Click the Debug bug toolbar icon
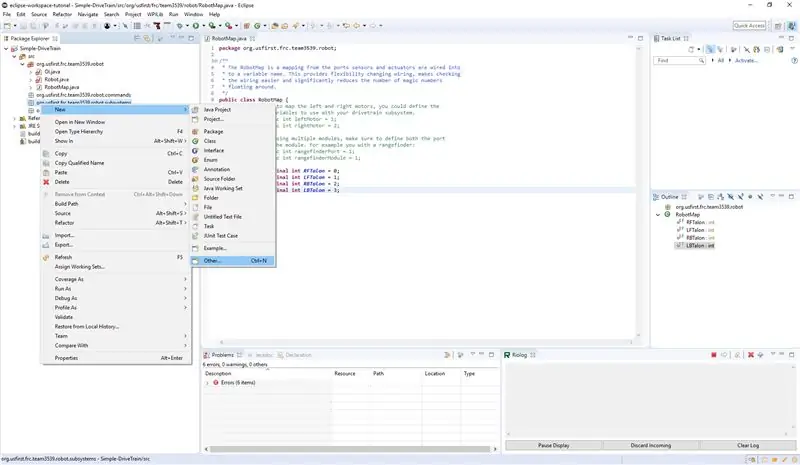800x465 pixels. pos(180,26)
